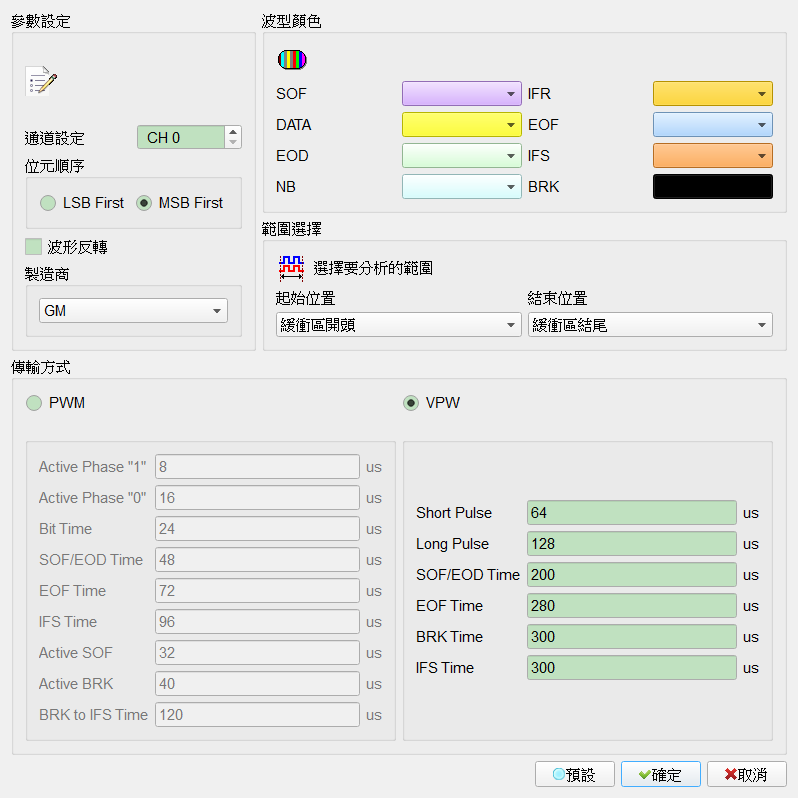Select LSB First bit order
Image resolution: width=798 pixels, height=798 pixels.
pyautogui.click(x=82, y=203)
